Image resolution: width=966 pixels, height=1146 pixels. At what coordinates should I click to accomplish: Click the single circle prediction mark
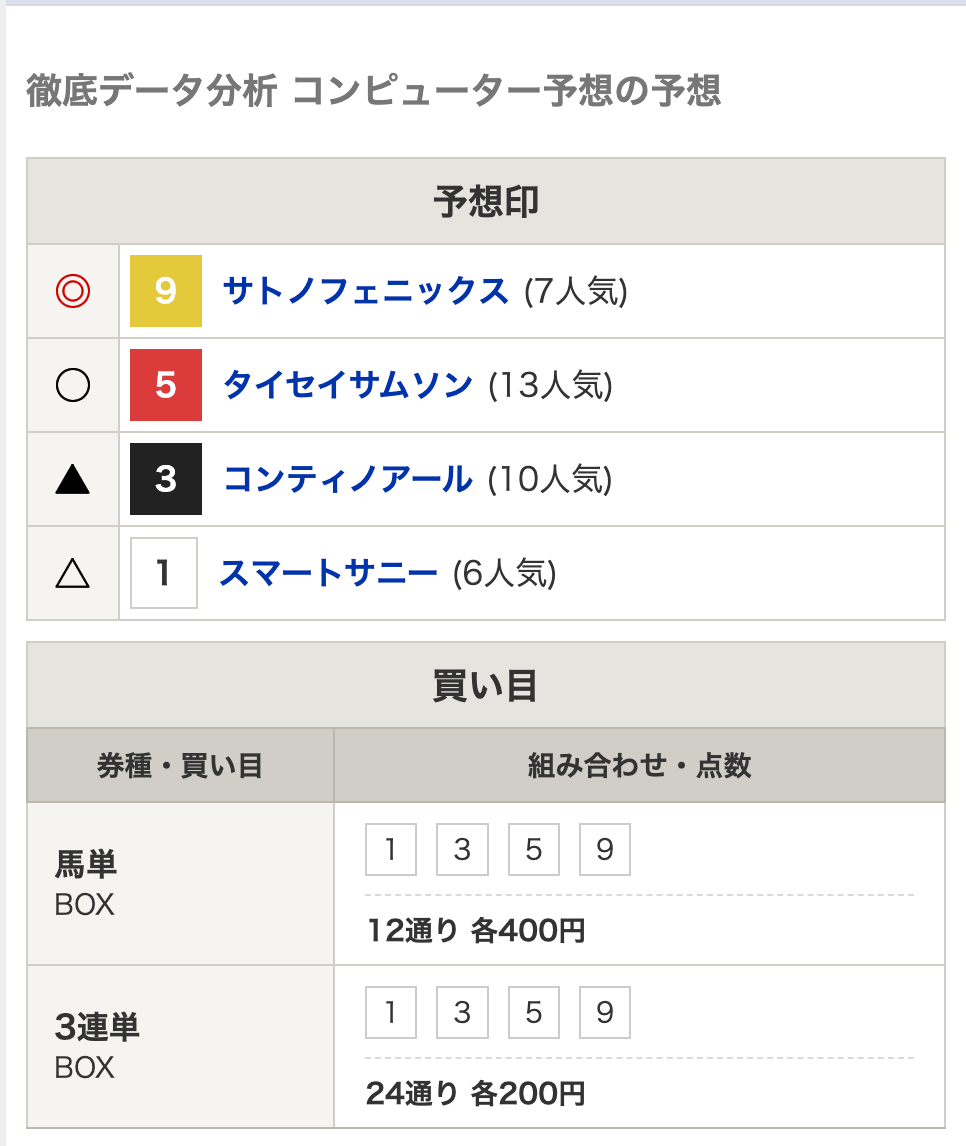point(73,385)
